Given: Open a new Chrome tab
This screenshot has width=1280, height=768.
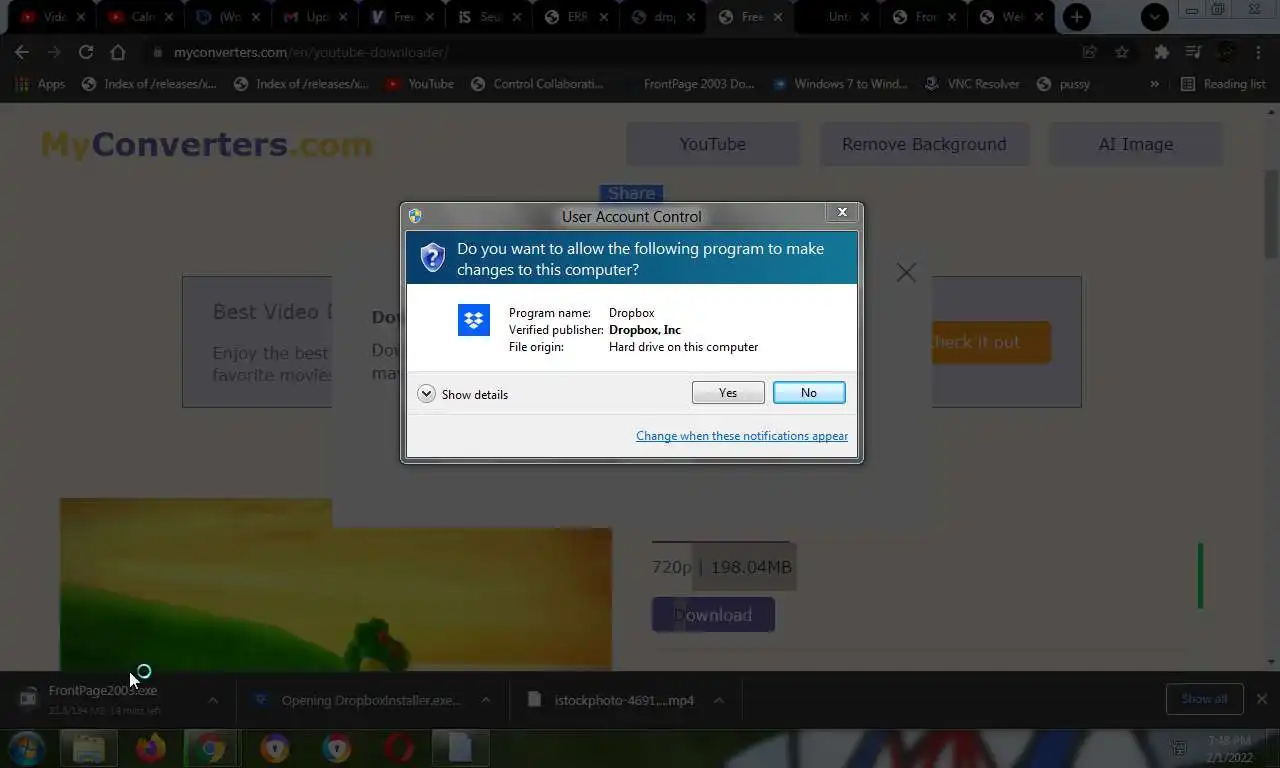Looking at the screenshot, I should tap(1077, 16).
